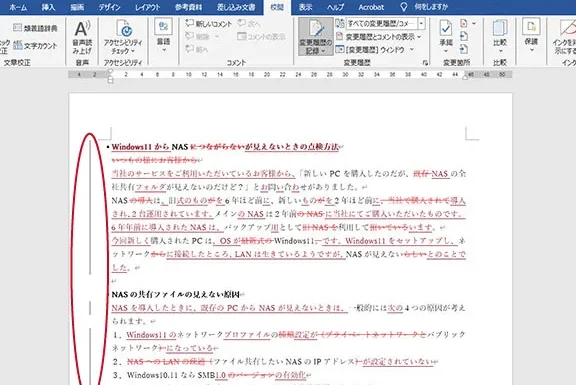Toggle 変更履歴の記録 track changes
Screen dimensions: 576x385
click(x=316, y=37)
